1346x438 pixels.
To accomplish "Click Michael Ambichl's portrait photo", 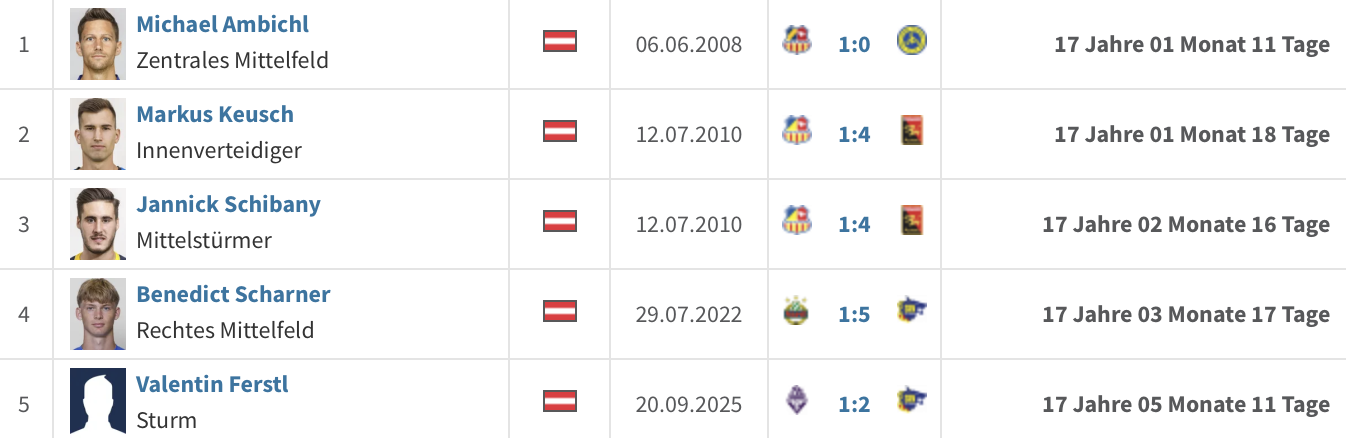I will pos(98,44).
